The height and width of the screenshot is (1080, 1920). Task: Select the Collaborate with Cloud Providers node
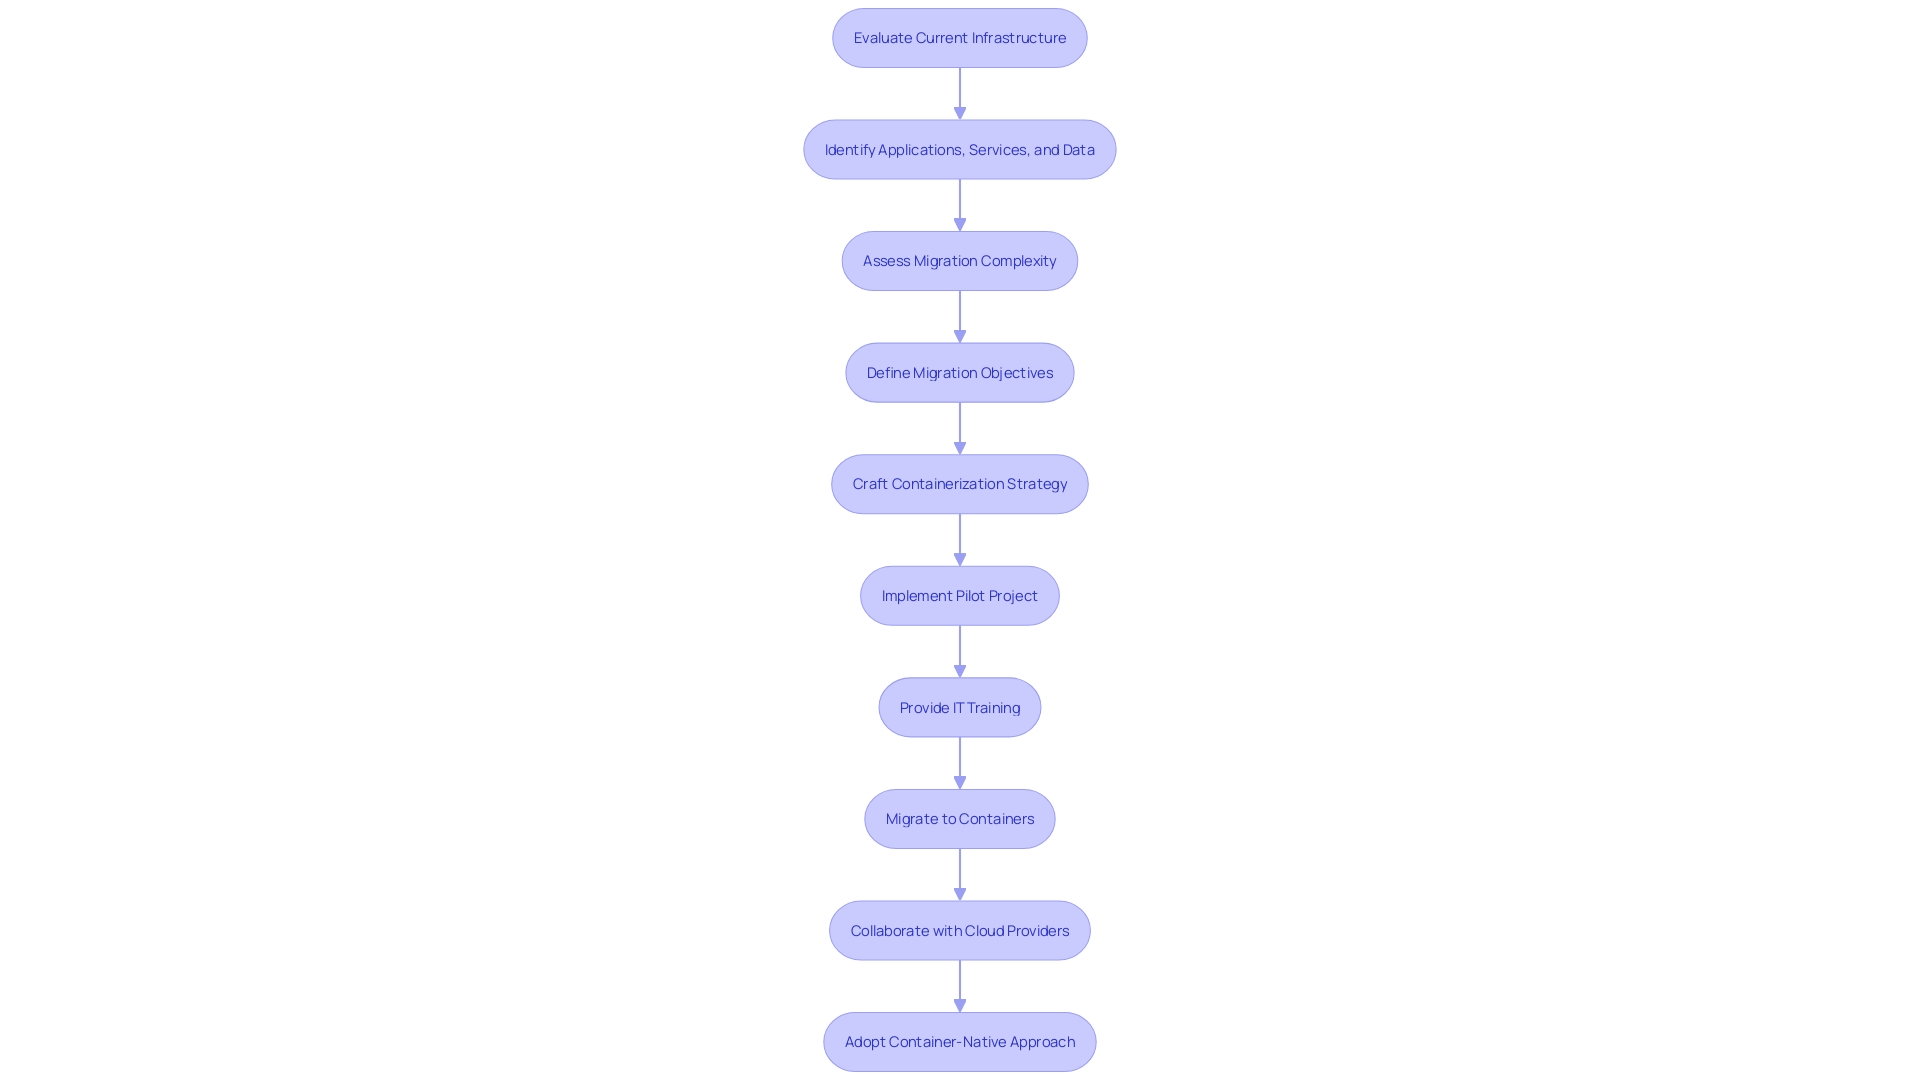(x=960, y=930)
